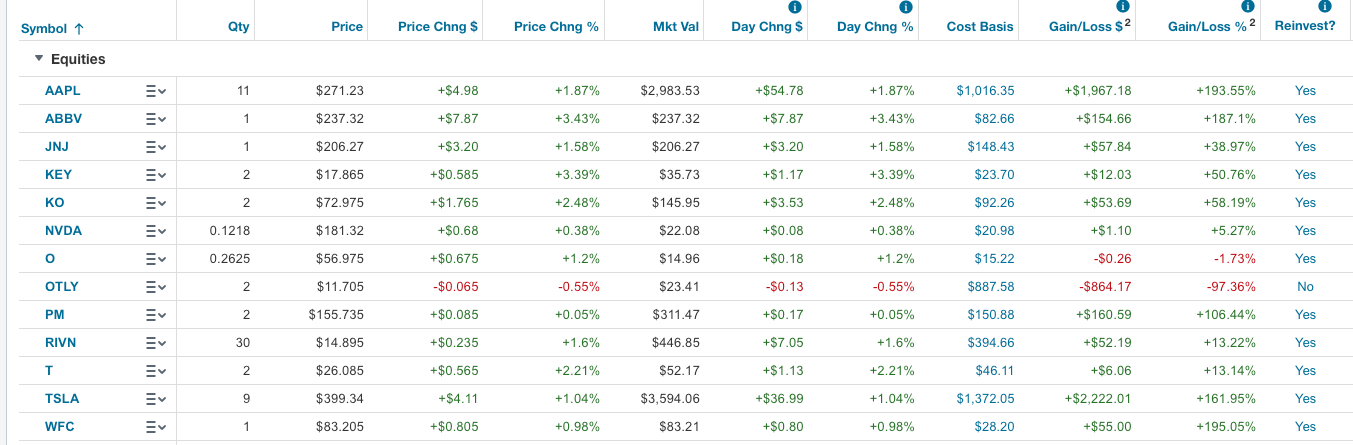The width and height of the screenshot is (1353, 445).
Task: Toggle AAPL reinvest setting showing Yes
Action: coord(1305,91)
